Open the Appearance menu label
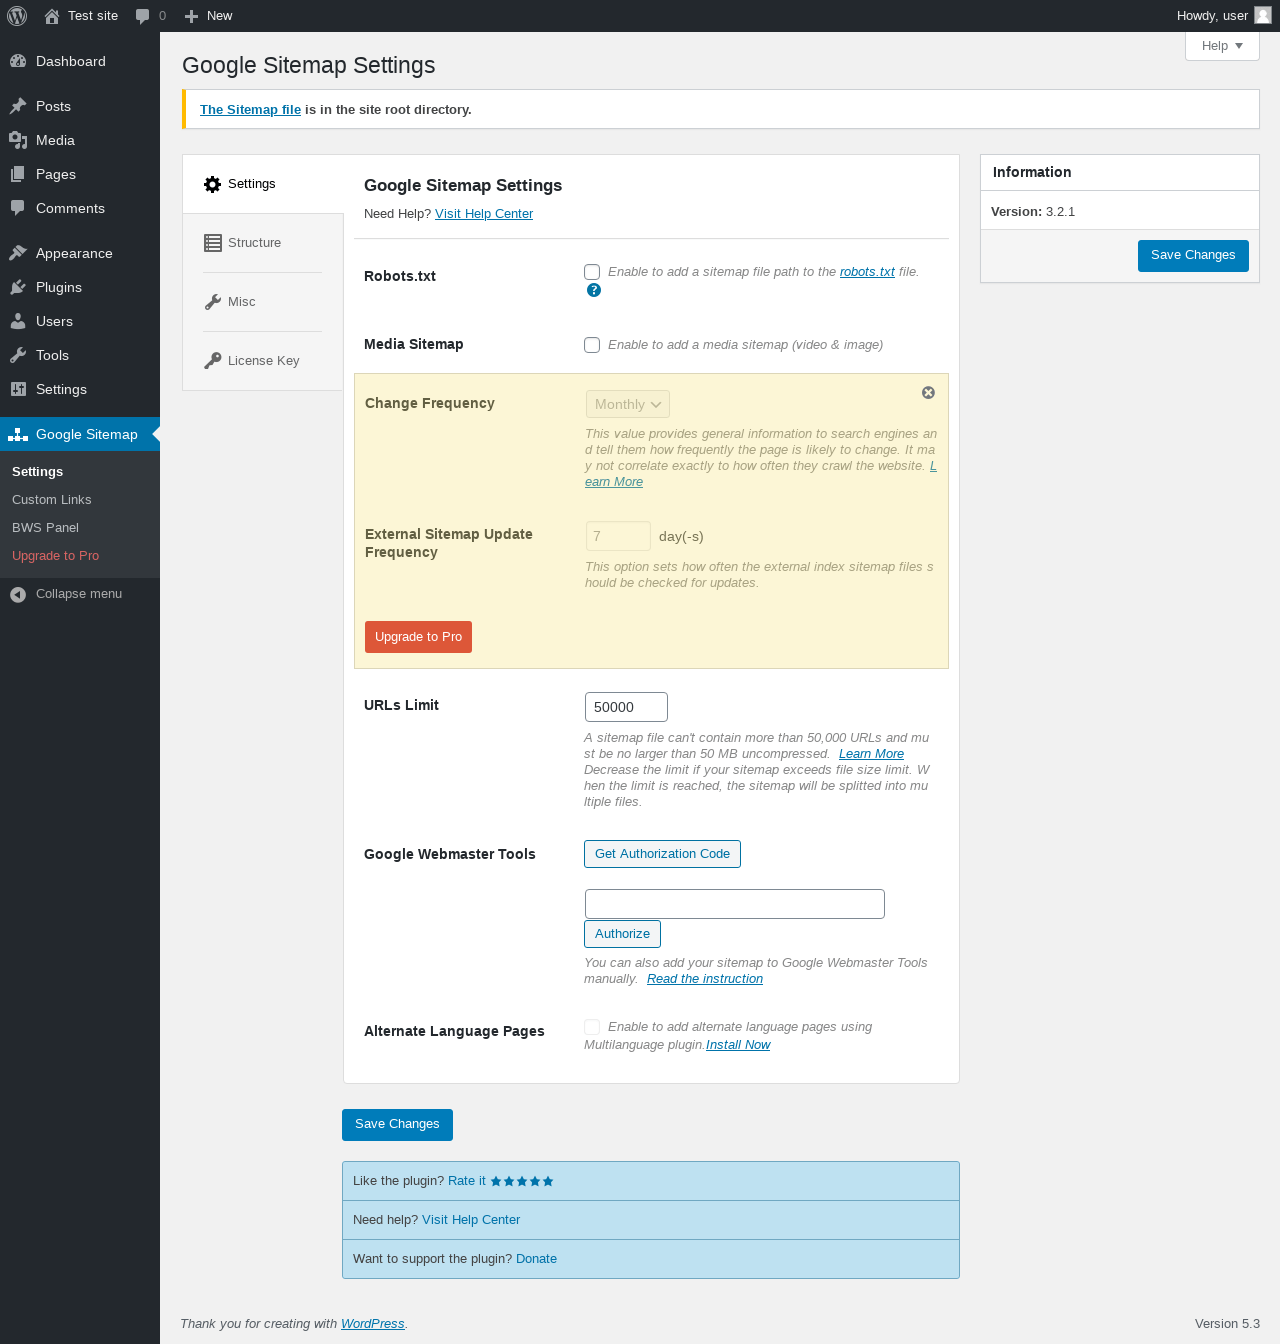Screen dimensions: 1280x1344 click(74, 253)
